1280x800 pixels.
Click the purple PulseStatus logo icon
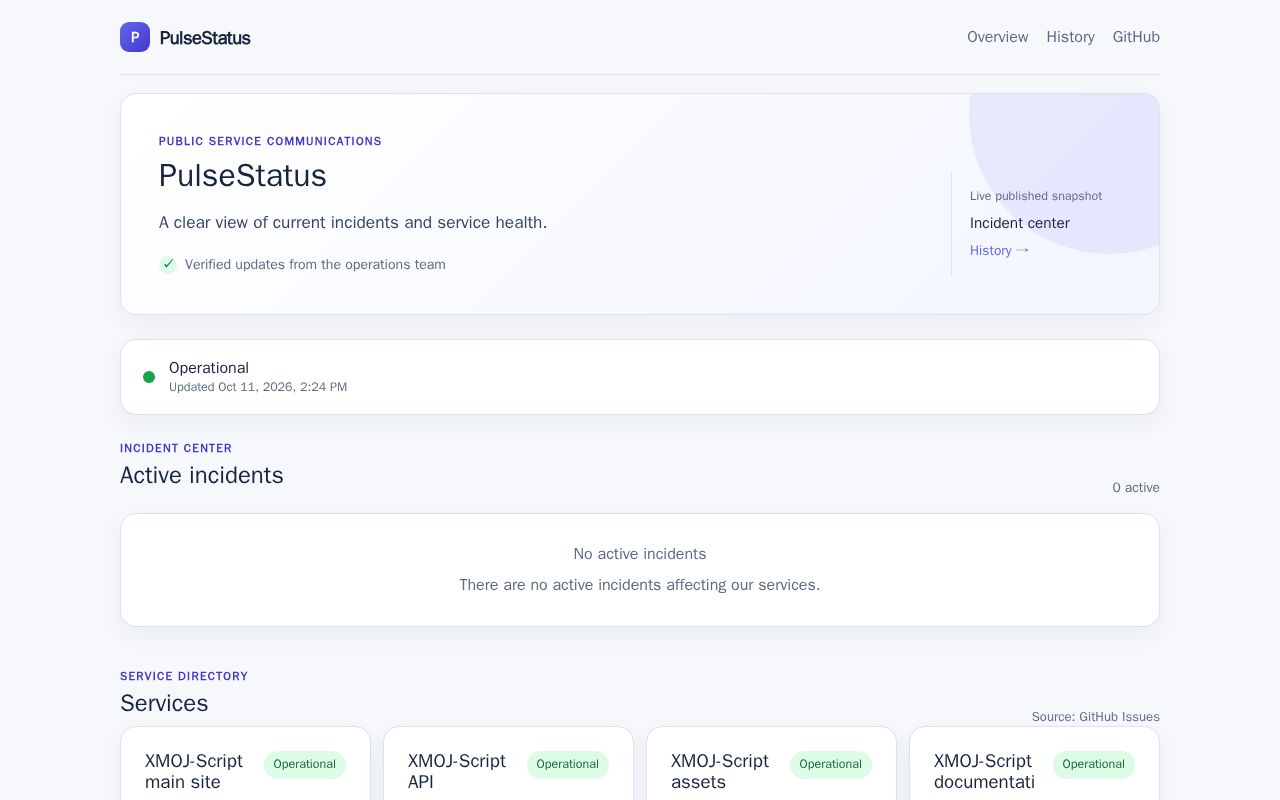pyautogui.click(x=135, y=37)
